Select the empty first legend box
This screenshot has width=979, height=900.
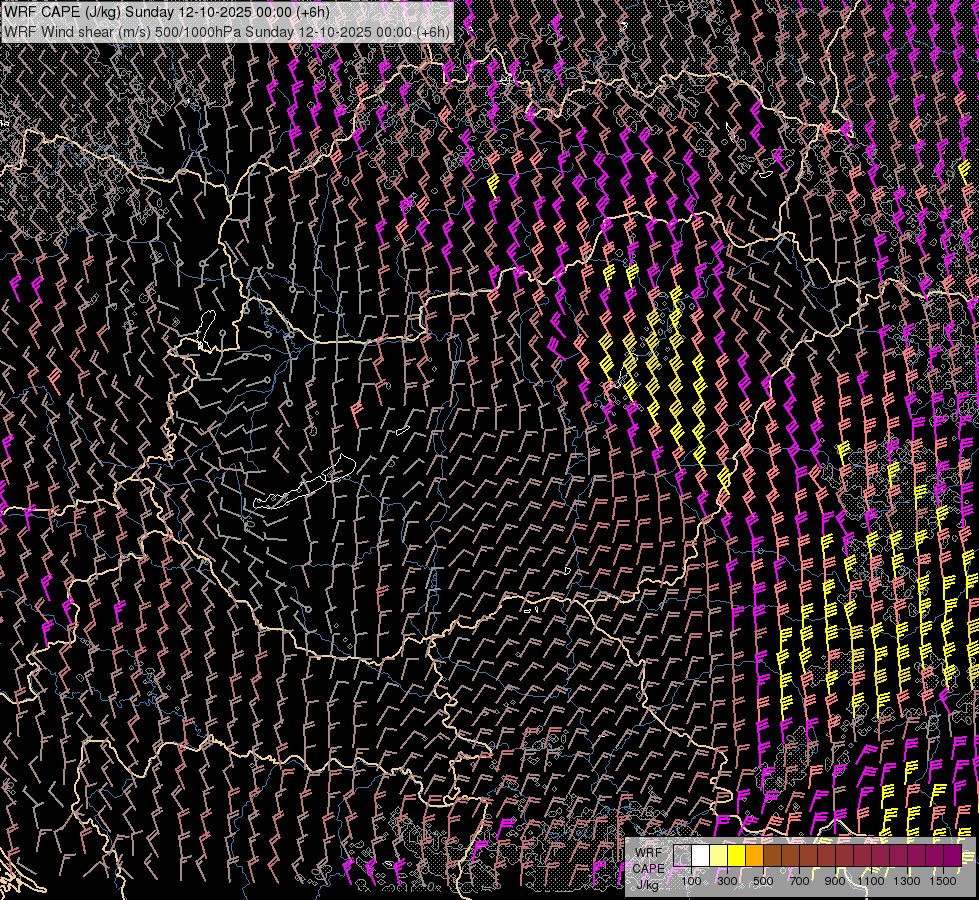click(683, 856)
